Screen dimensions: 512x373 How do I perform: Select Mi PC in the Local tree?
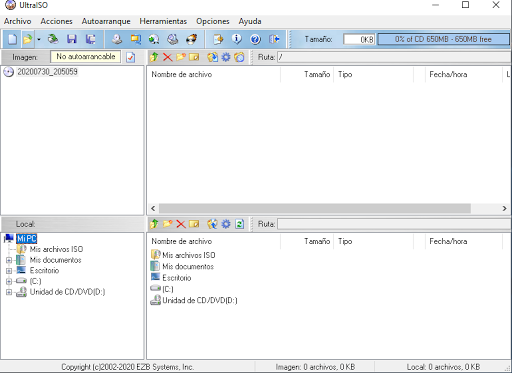pyautogui.click(x=26, y=239)
